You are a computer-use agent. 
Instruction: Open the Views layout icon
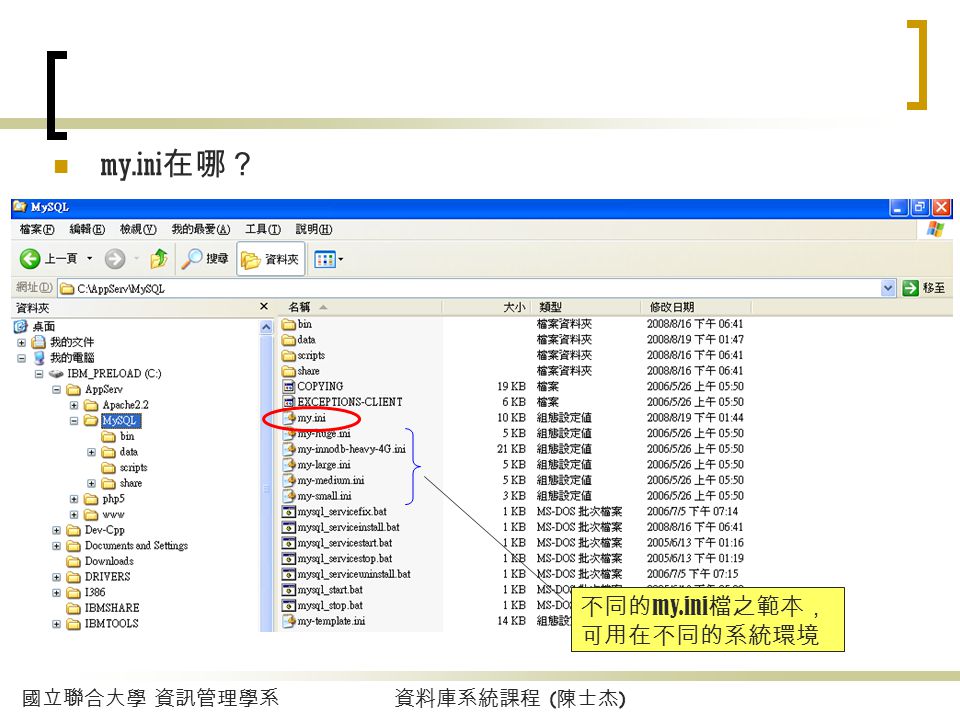click(324, 260)
